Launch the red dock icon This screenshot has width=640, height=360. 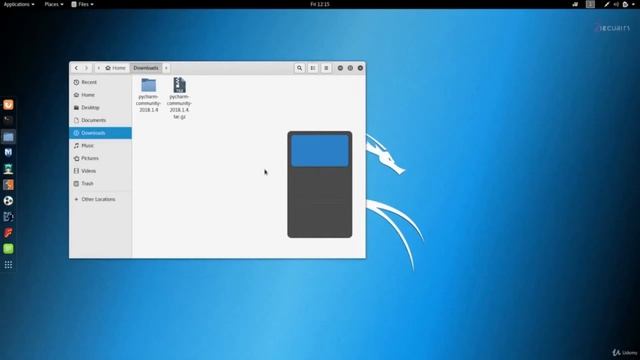click(8, 233)
